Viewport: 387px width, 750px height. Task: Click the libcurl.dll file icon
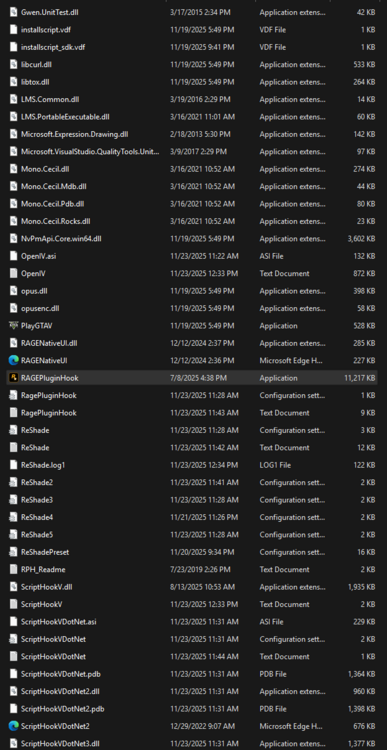tap(13, 64)
